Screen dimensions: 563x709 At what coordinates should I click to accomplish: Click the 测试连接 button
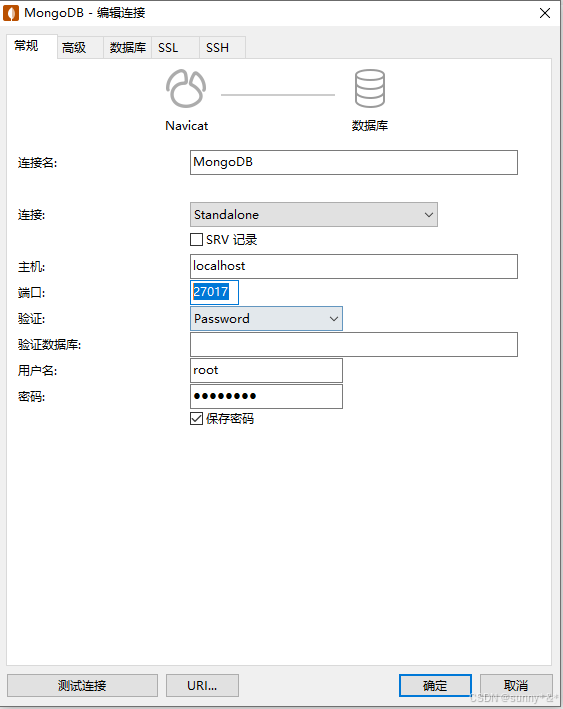click(82, 685)
